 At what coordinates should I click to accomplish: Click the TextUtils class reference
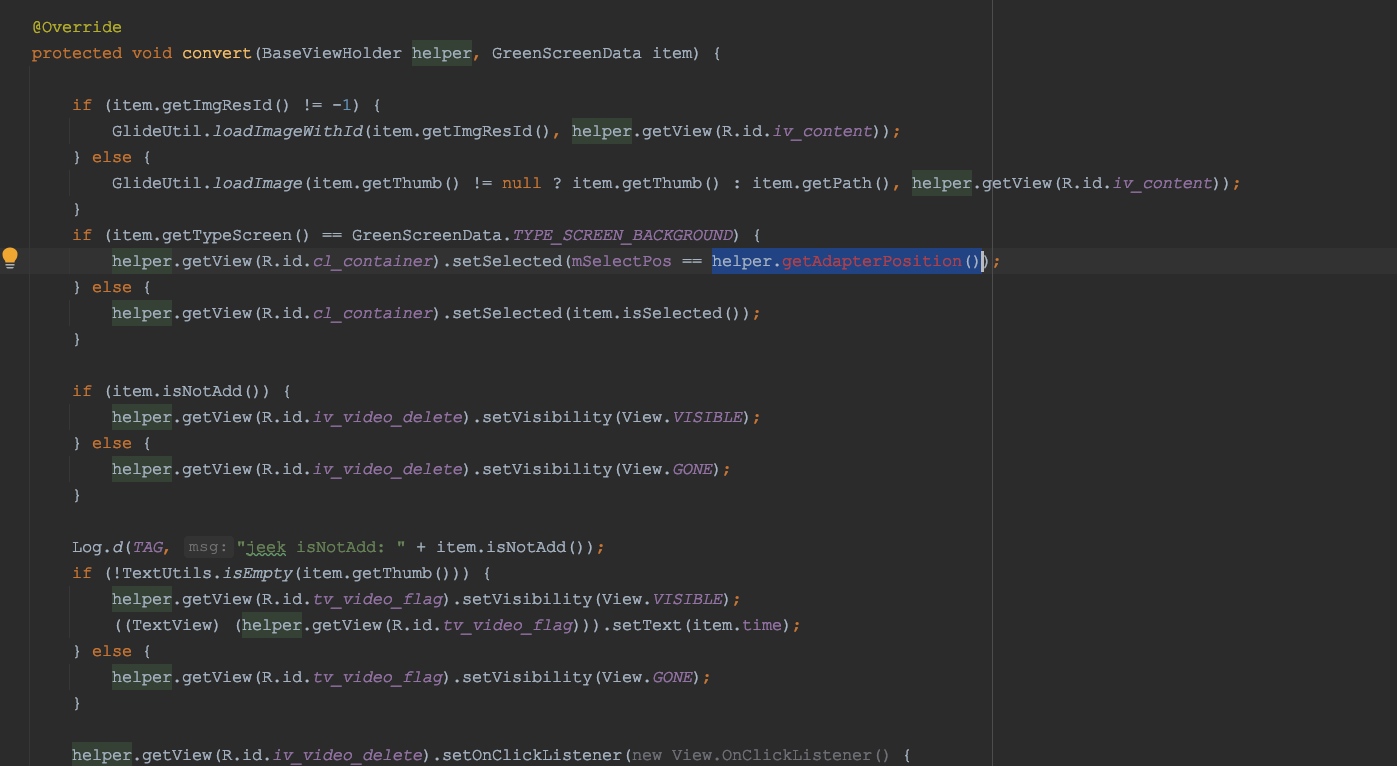167,573
